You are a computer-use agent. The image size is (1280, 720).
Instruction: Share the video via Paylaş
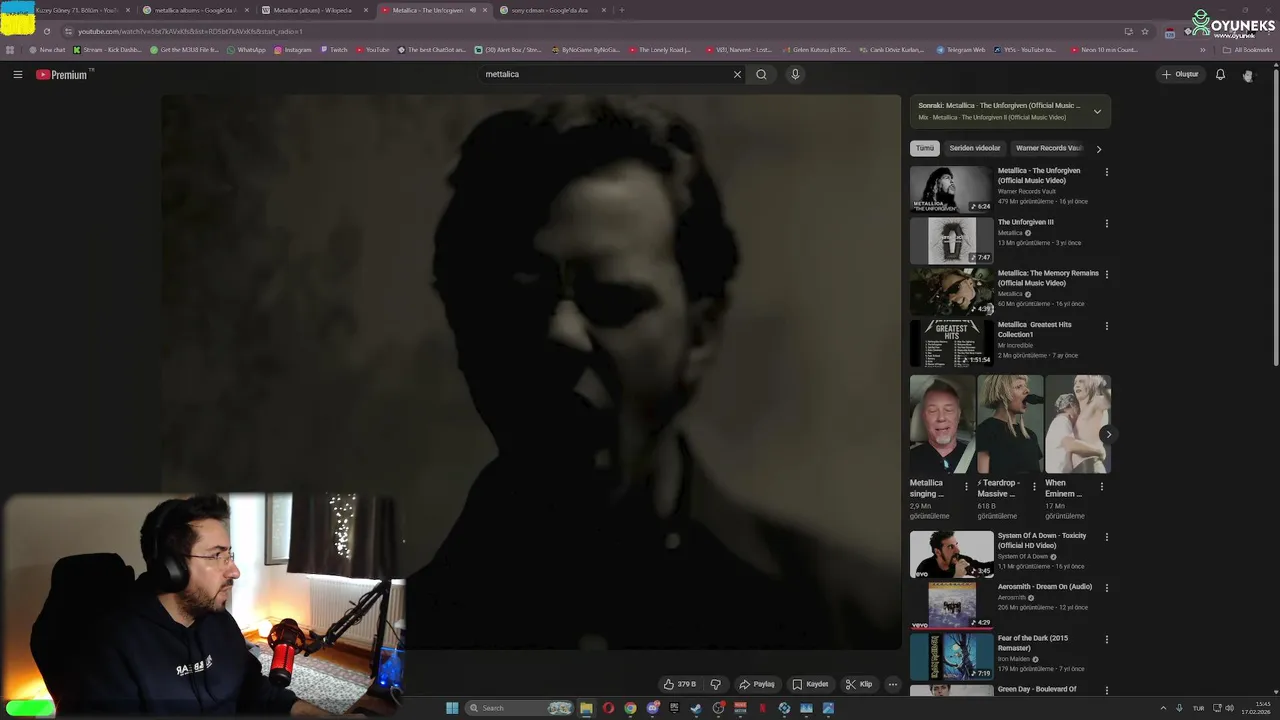tap(757, 684)
